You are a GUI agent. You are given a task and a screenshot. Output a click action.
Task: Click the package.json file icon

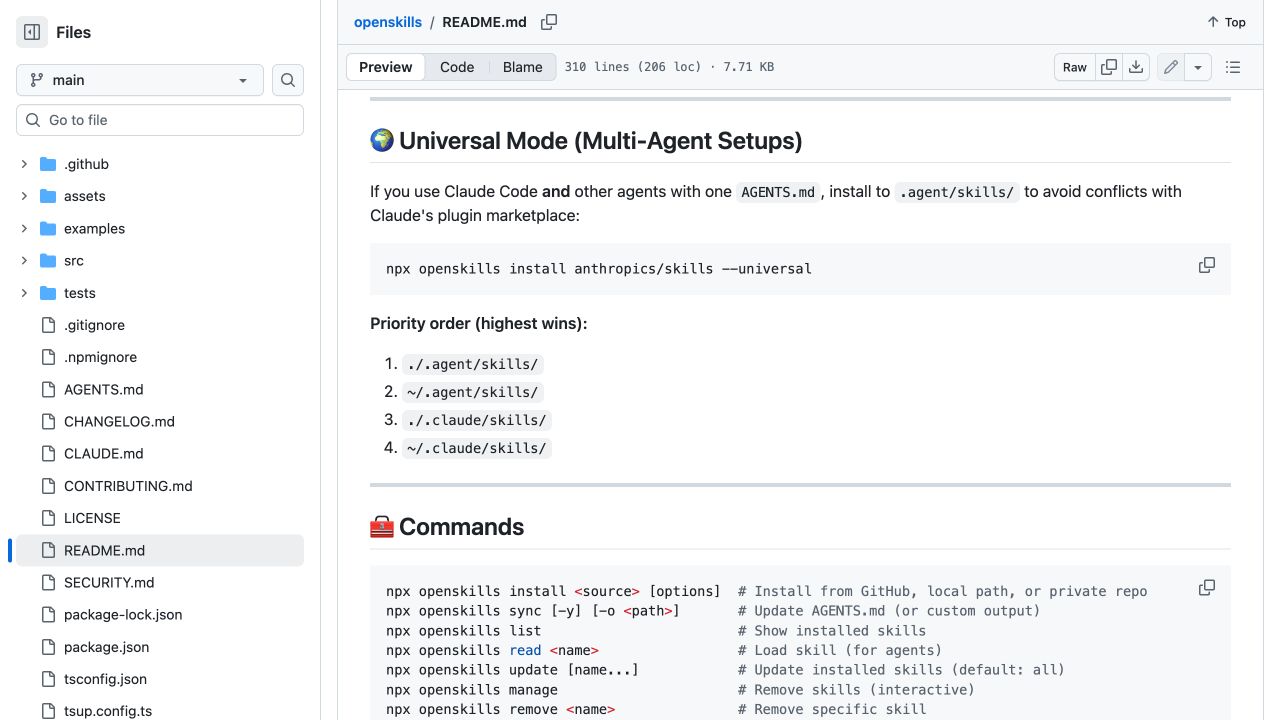click(x=48, y=647)
